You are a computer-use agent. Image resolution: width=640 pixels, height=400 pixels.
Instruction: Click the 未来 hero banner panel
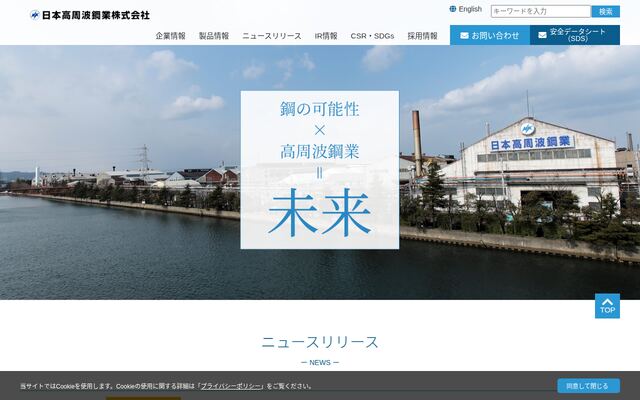(x=320, y=170)
